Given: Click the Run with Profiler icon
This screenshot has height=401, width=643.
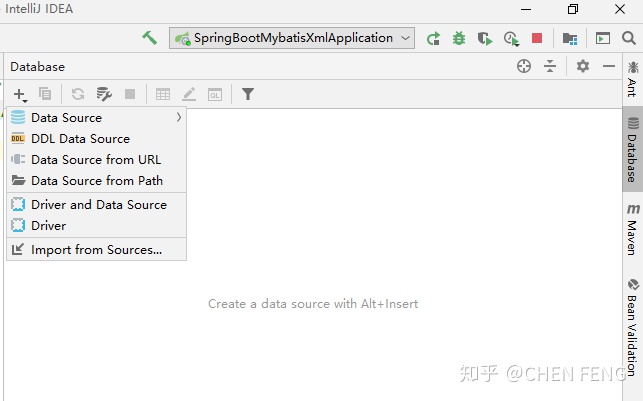Looking at the screenshot, I should (511, 39).
